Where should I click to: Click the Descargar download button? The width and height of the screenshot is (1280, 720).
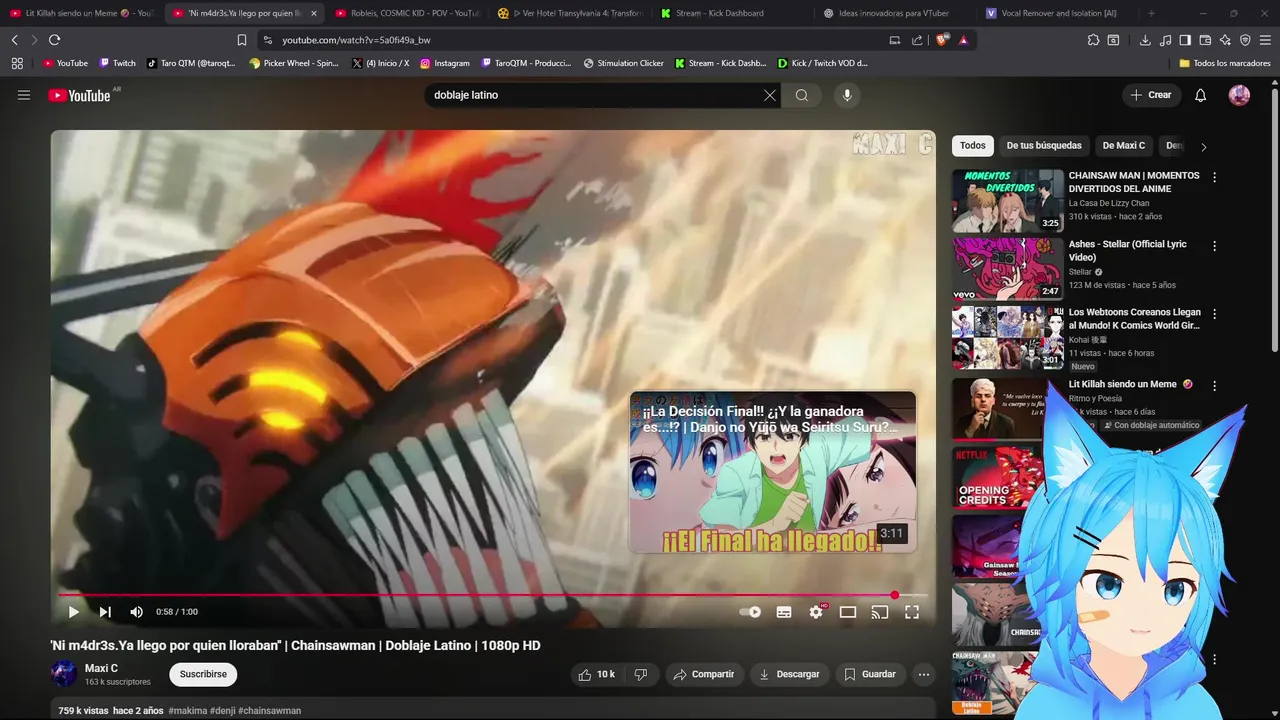[790, 674]
